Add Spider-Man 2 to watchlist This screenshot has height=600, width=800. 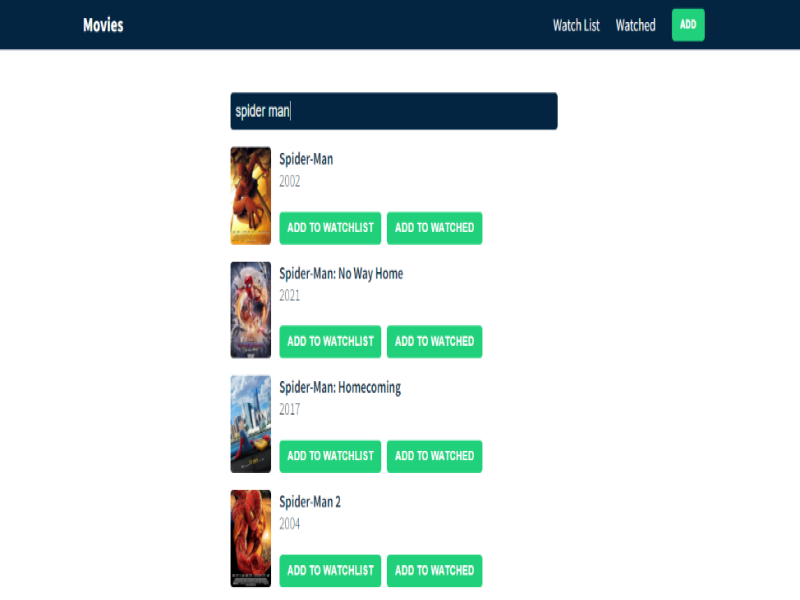pos(330,570)
